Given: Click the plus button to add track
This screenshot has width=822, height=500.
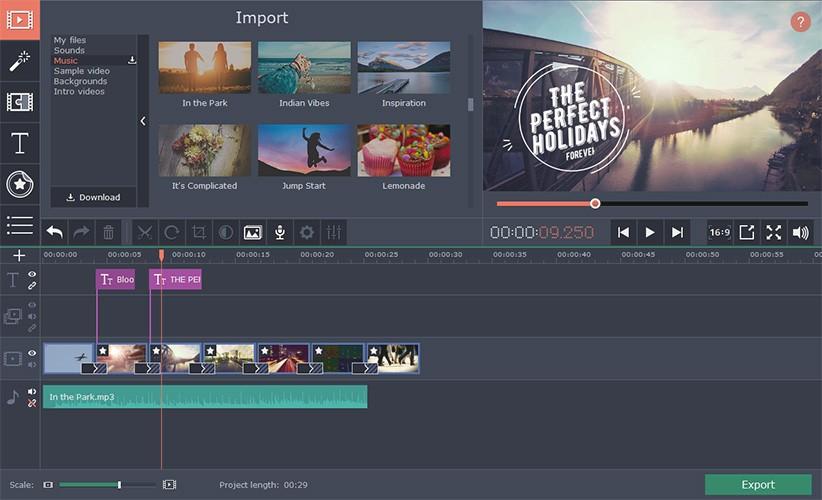Looking at the screenshot, I should click(19, 256).
